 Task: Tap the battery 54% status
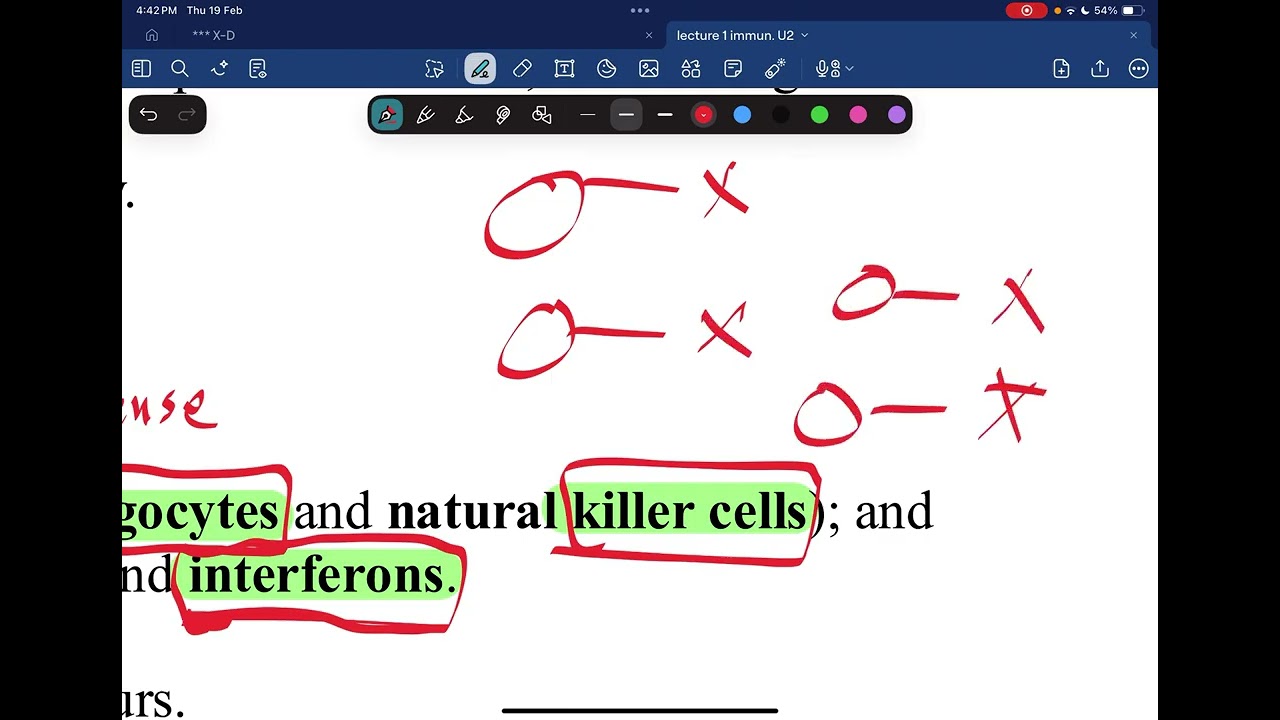pyautogui.click(x=1119, y=10)
